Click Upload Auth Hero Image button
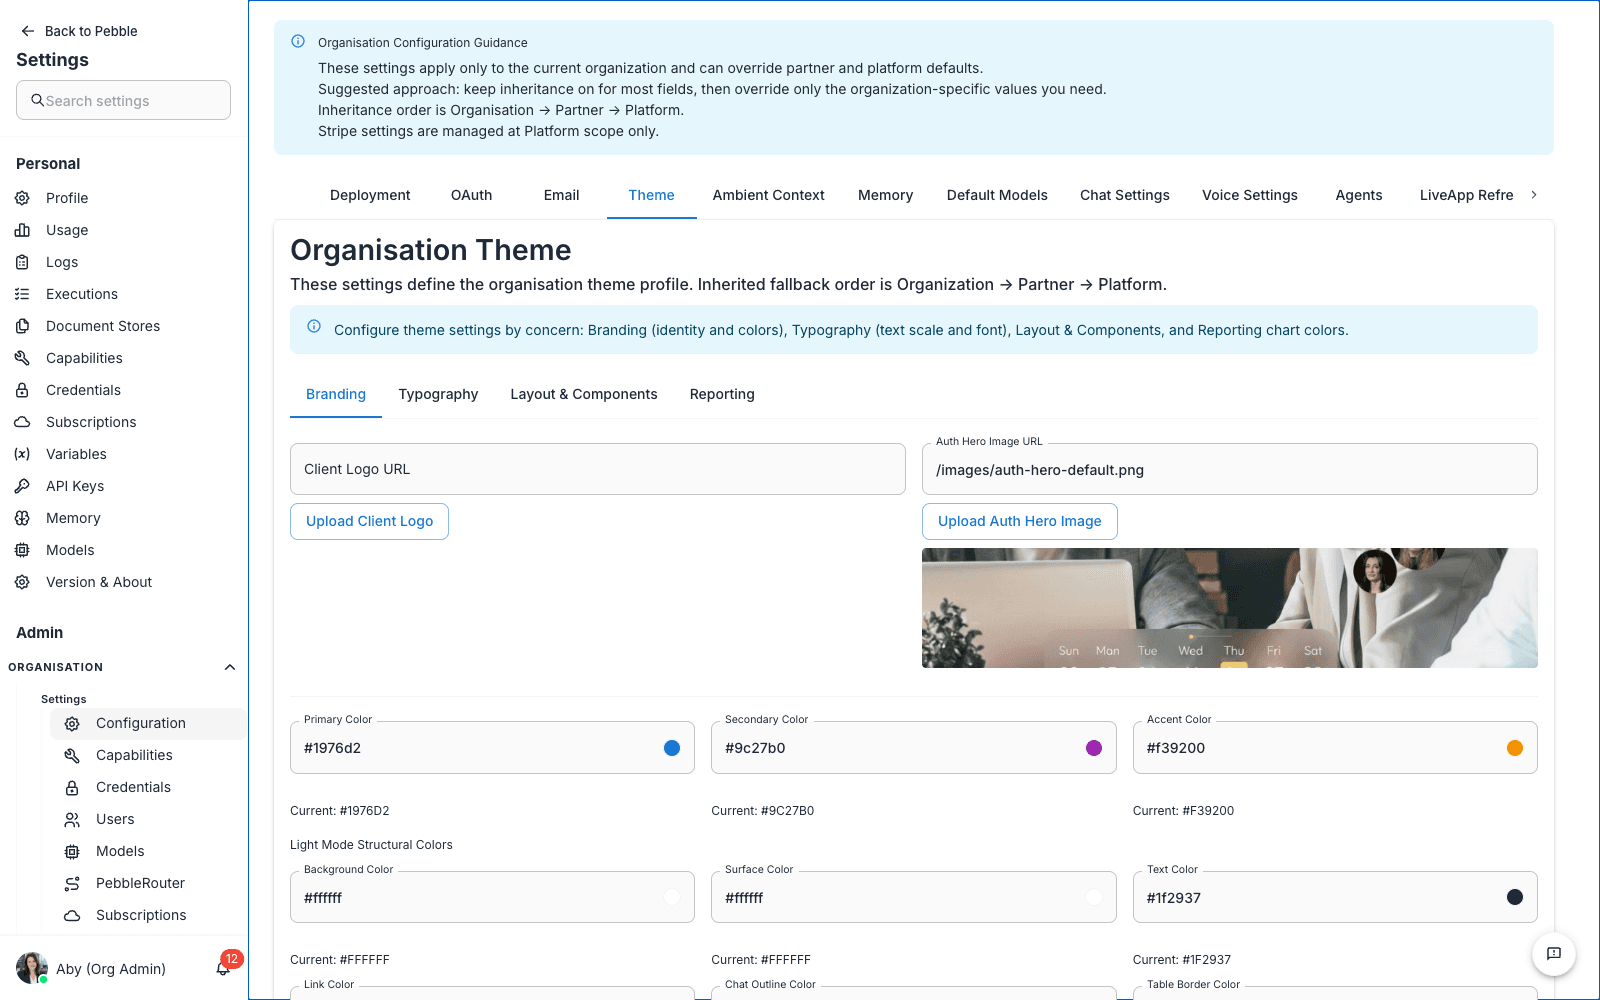The width and height of the screenshot is (1600, 1000). 1019,521
